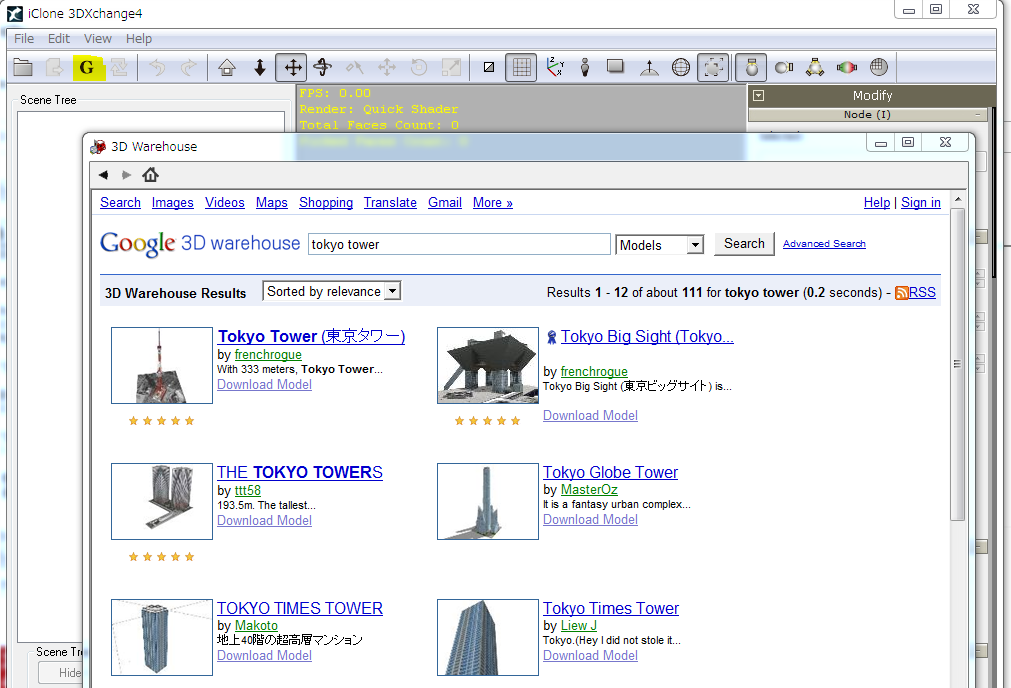Open the author ttt58 profile link
Viewport: 1011px width, 688px height.
click(x=248, y=491)
